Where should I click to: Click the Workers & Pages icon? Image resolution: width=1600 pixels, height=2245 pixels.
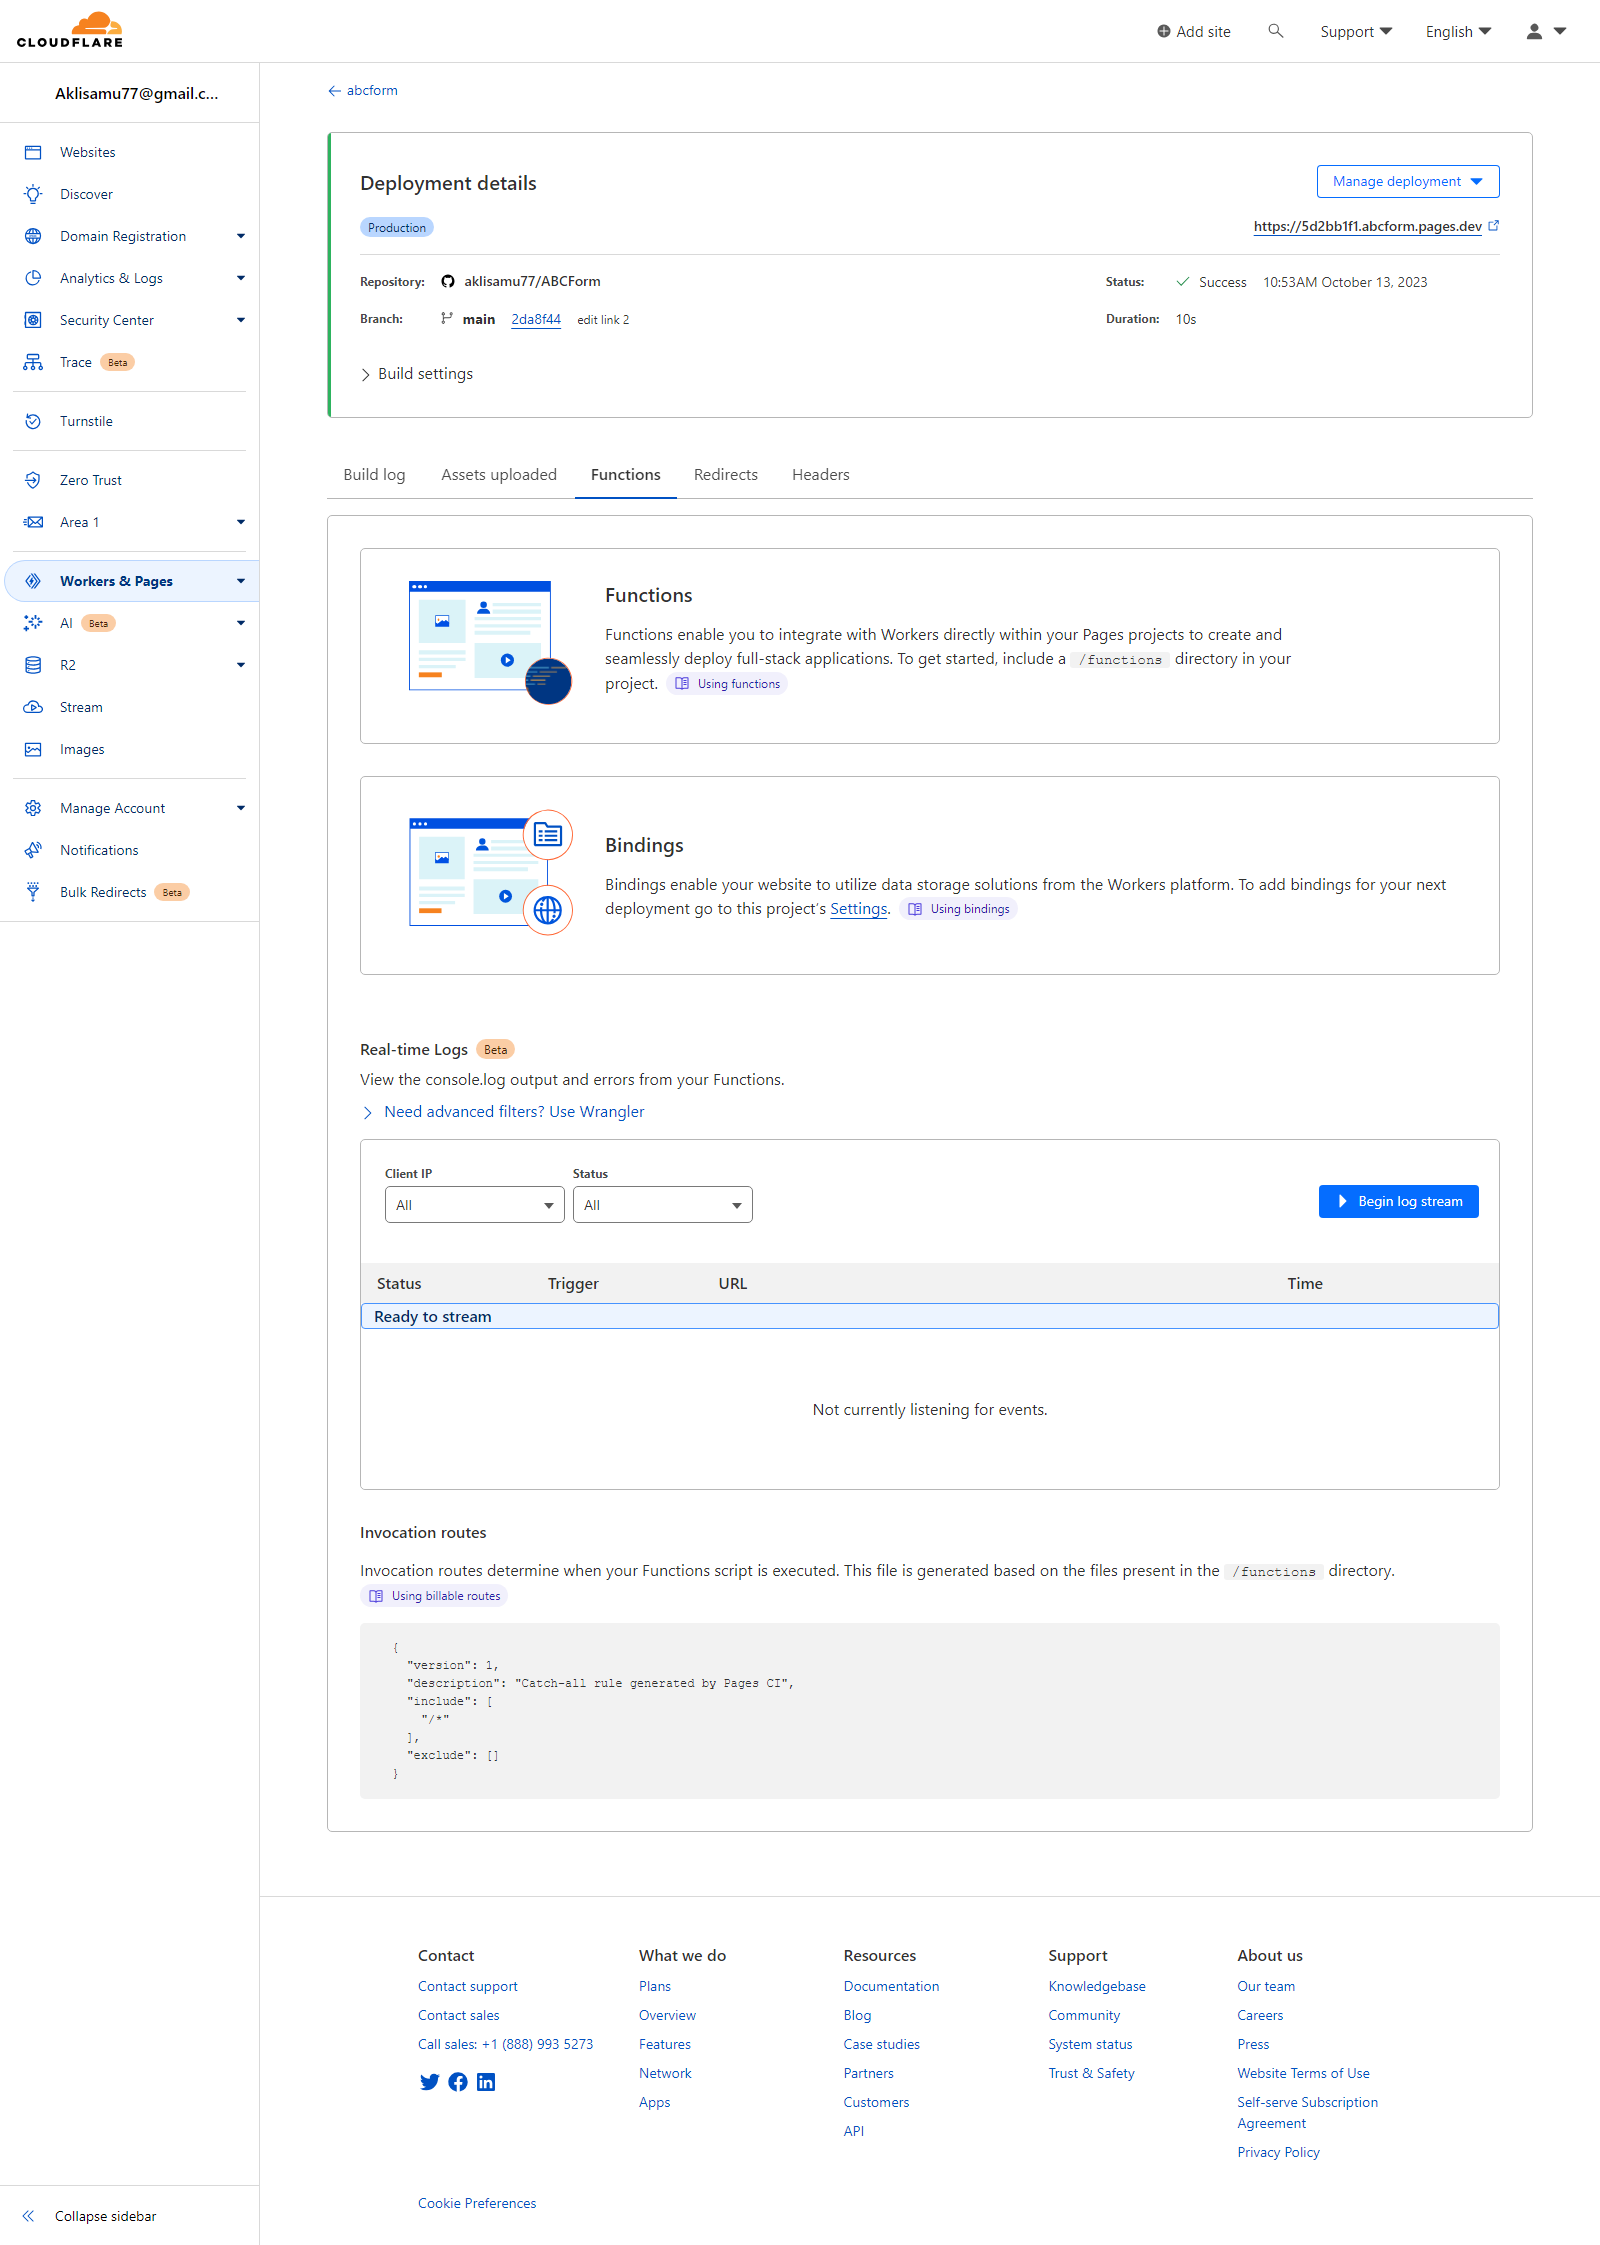point(33,581)
